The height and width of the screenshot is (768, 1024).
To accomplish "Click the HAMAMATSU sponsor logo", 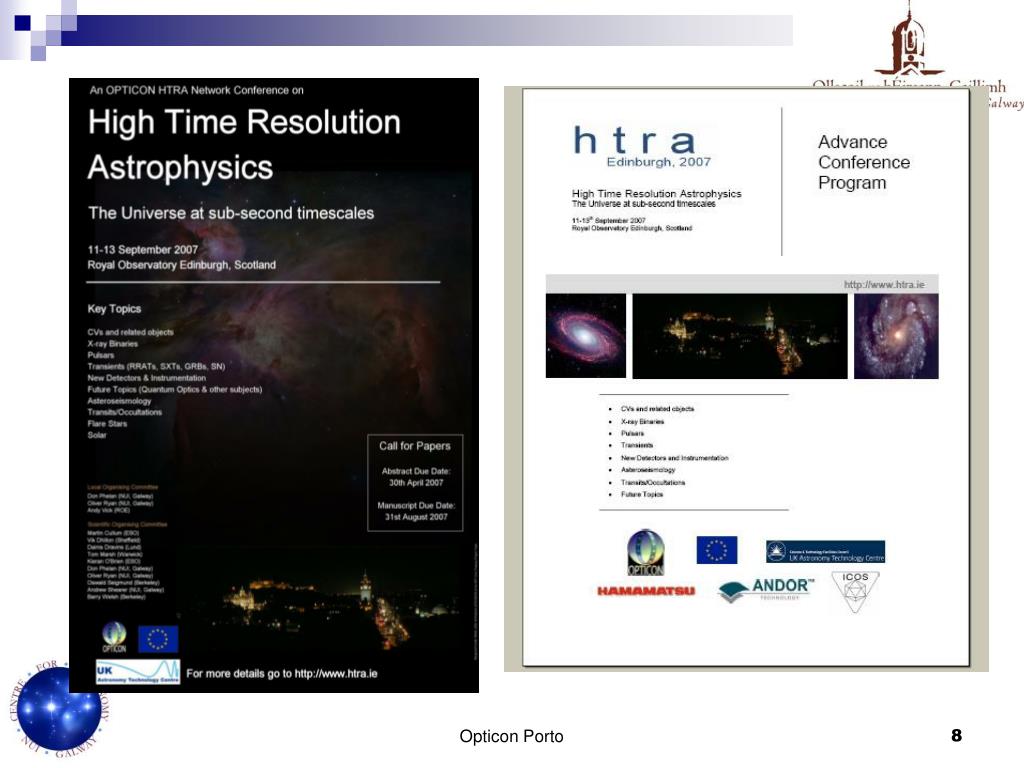I will (x=646, y=591).
